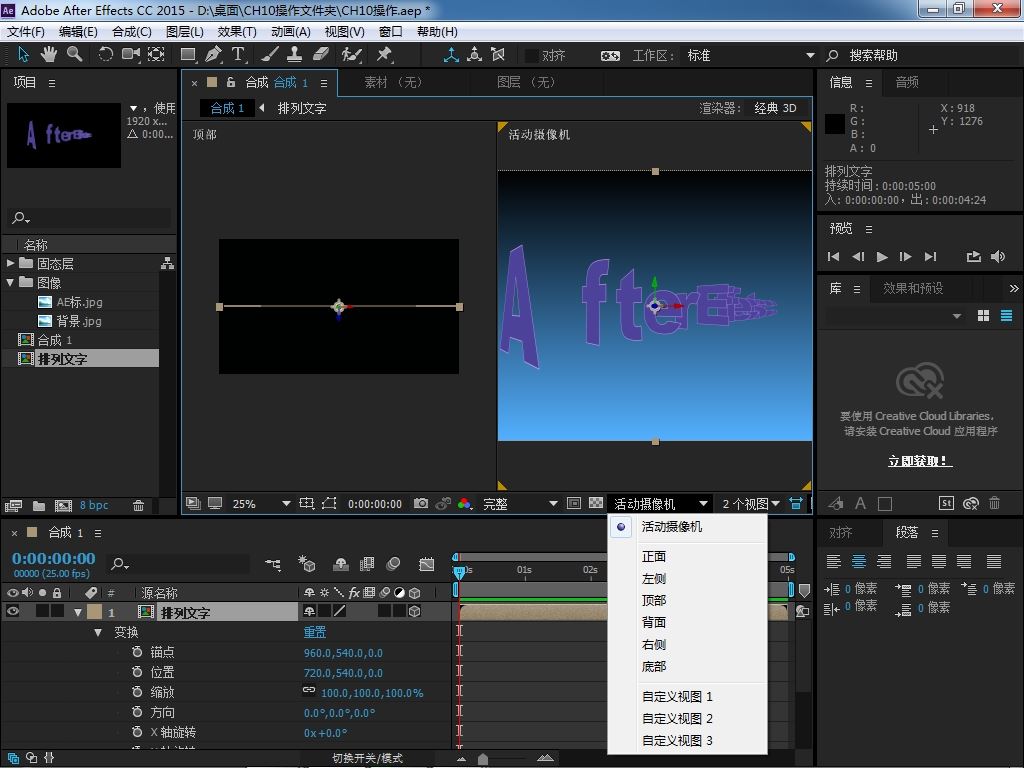Click the show channel color icon
The height and width of the screenshot is (768, 1024).
click(x=464, y=504)
